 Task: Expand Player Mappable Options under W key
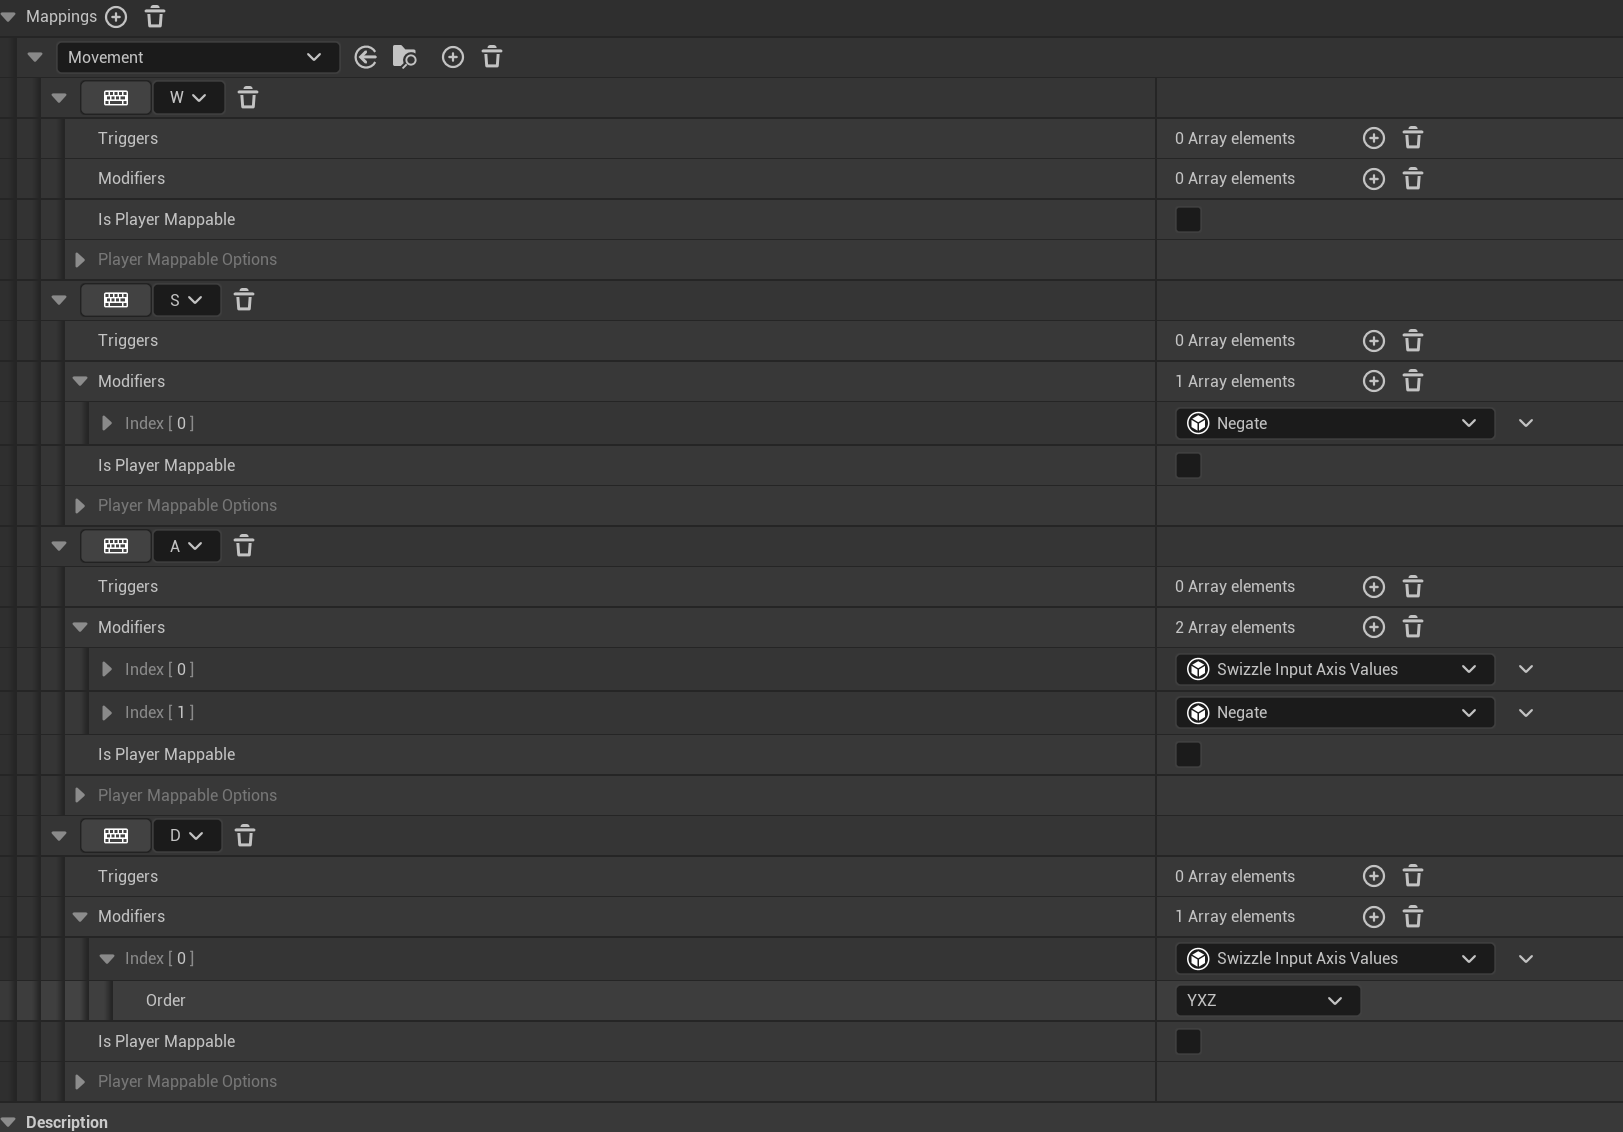tap(80, 260)
